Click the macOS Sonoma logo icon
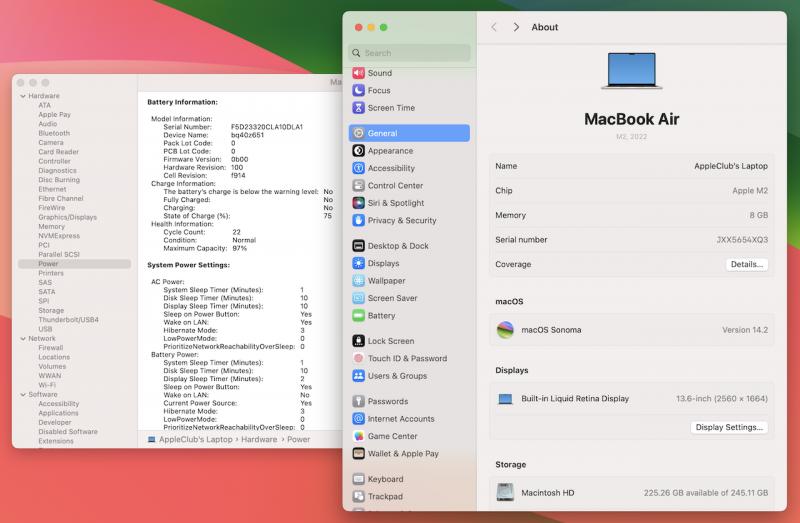 click(x=505, y=330)
